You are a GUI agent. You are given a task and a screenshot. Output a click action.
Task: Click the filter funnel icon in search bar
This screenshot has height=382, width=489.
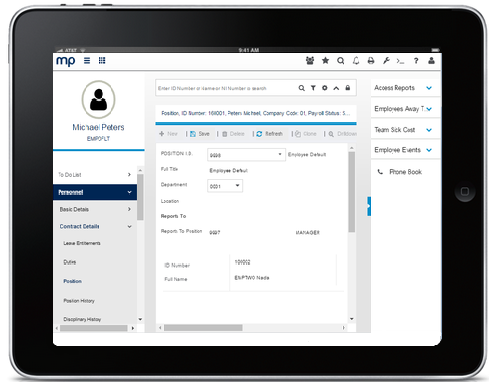(313, 88)
